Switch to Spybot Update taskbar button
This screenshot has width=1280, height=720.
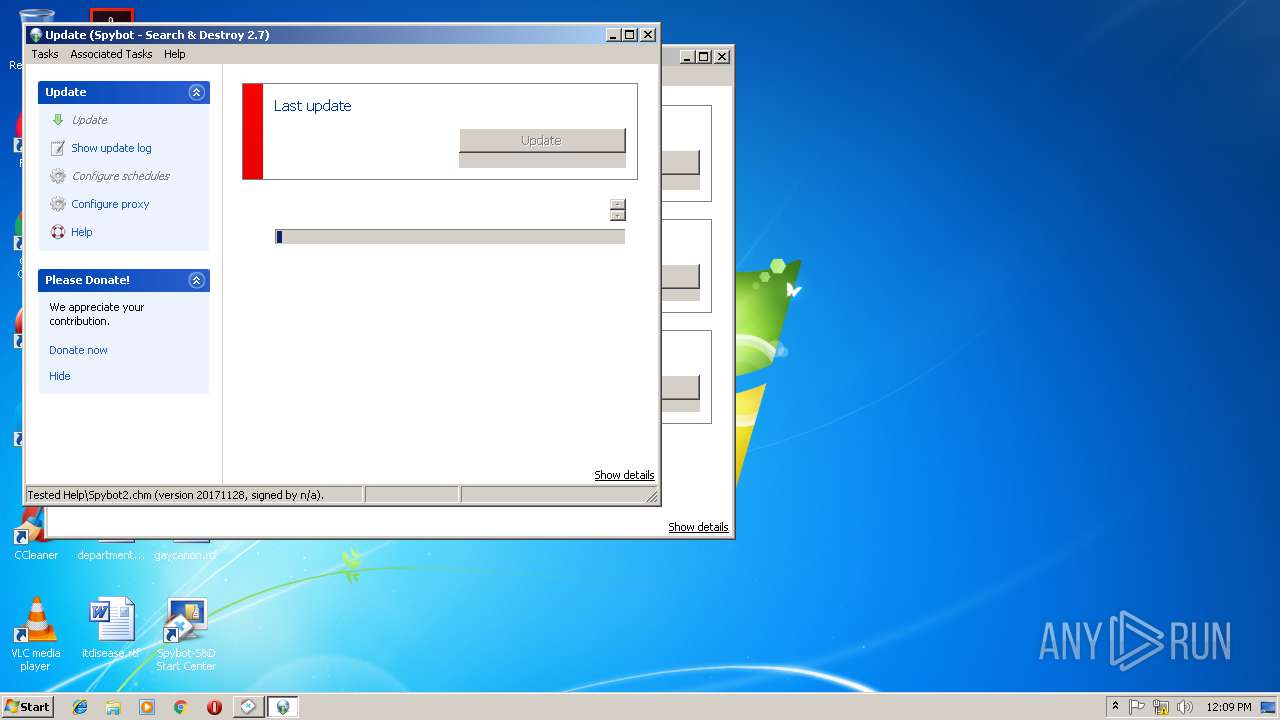[283, 707]
